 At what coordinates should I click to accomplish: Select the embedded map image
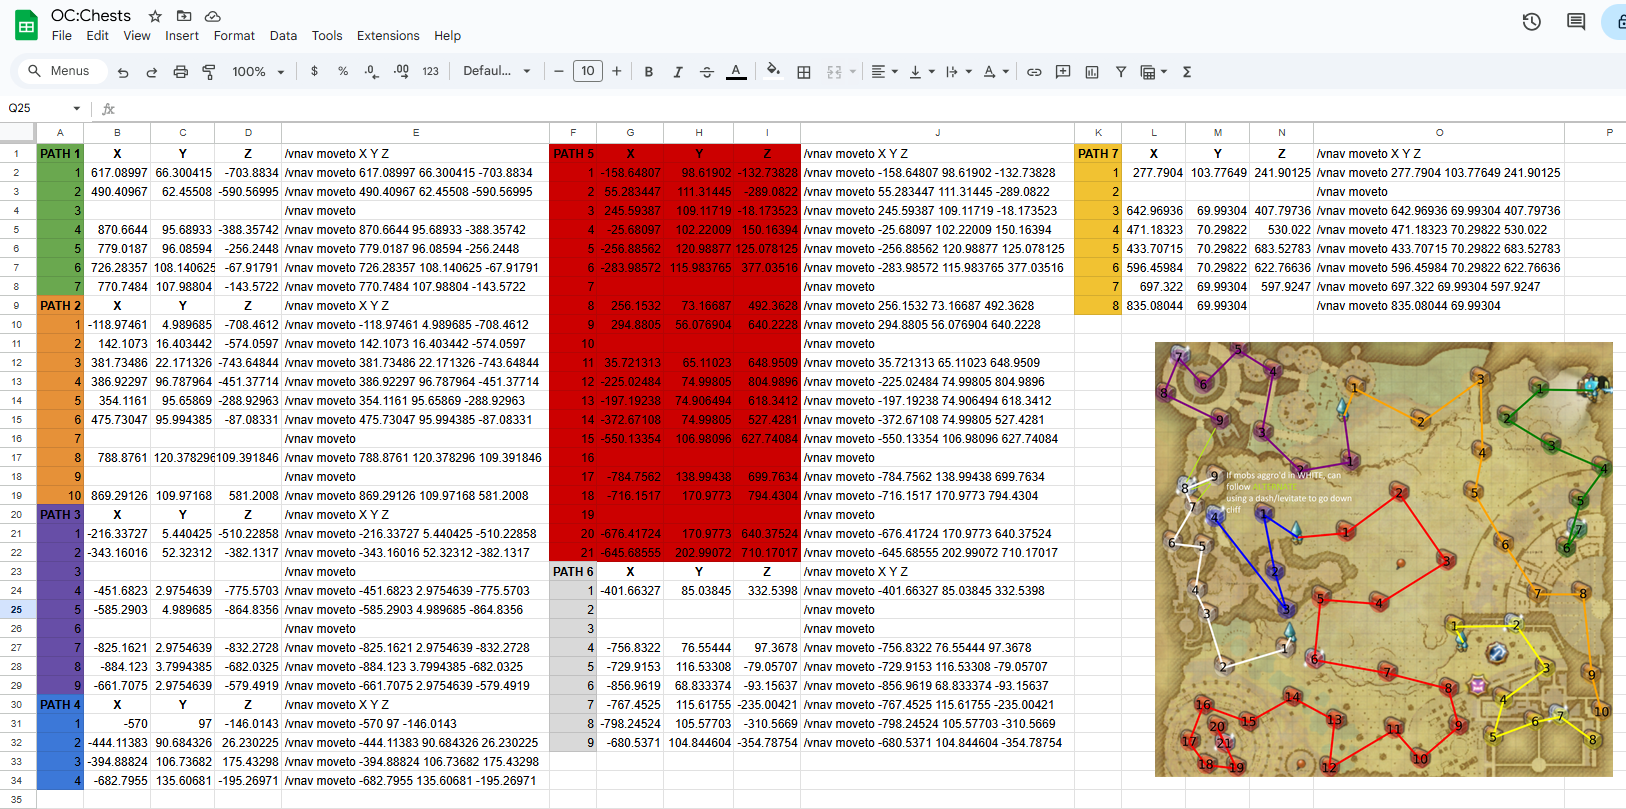(x=1383, y=559)
